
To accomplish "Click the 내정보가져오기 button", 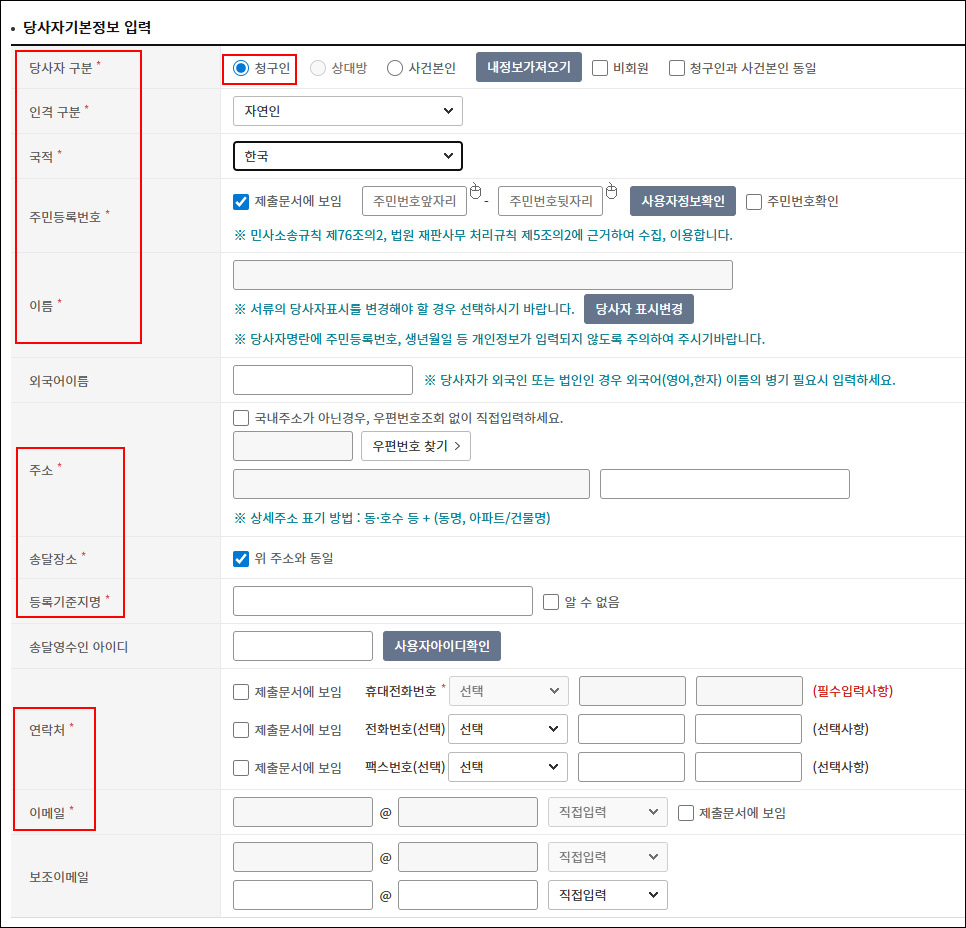I will [x=529, y=67].
